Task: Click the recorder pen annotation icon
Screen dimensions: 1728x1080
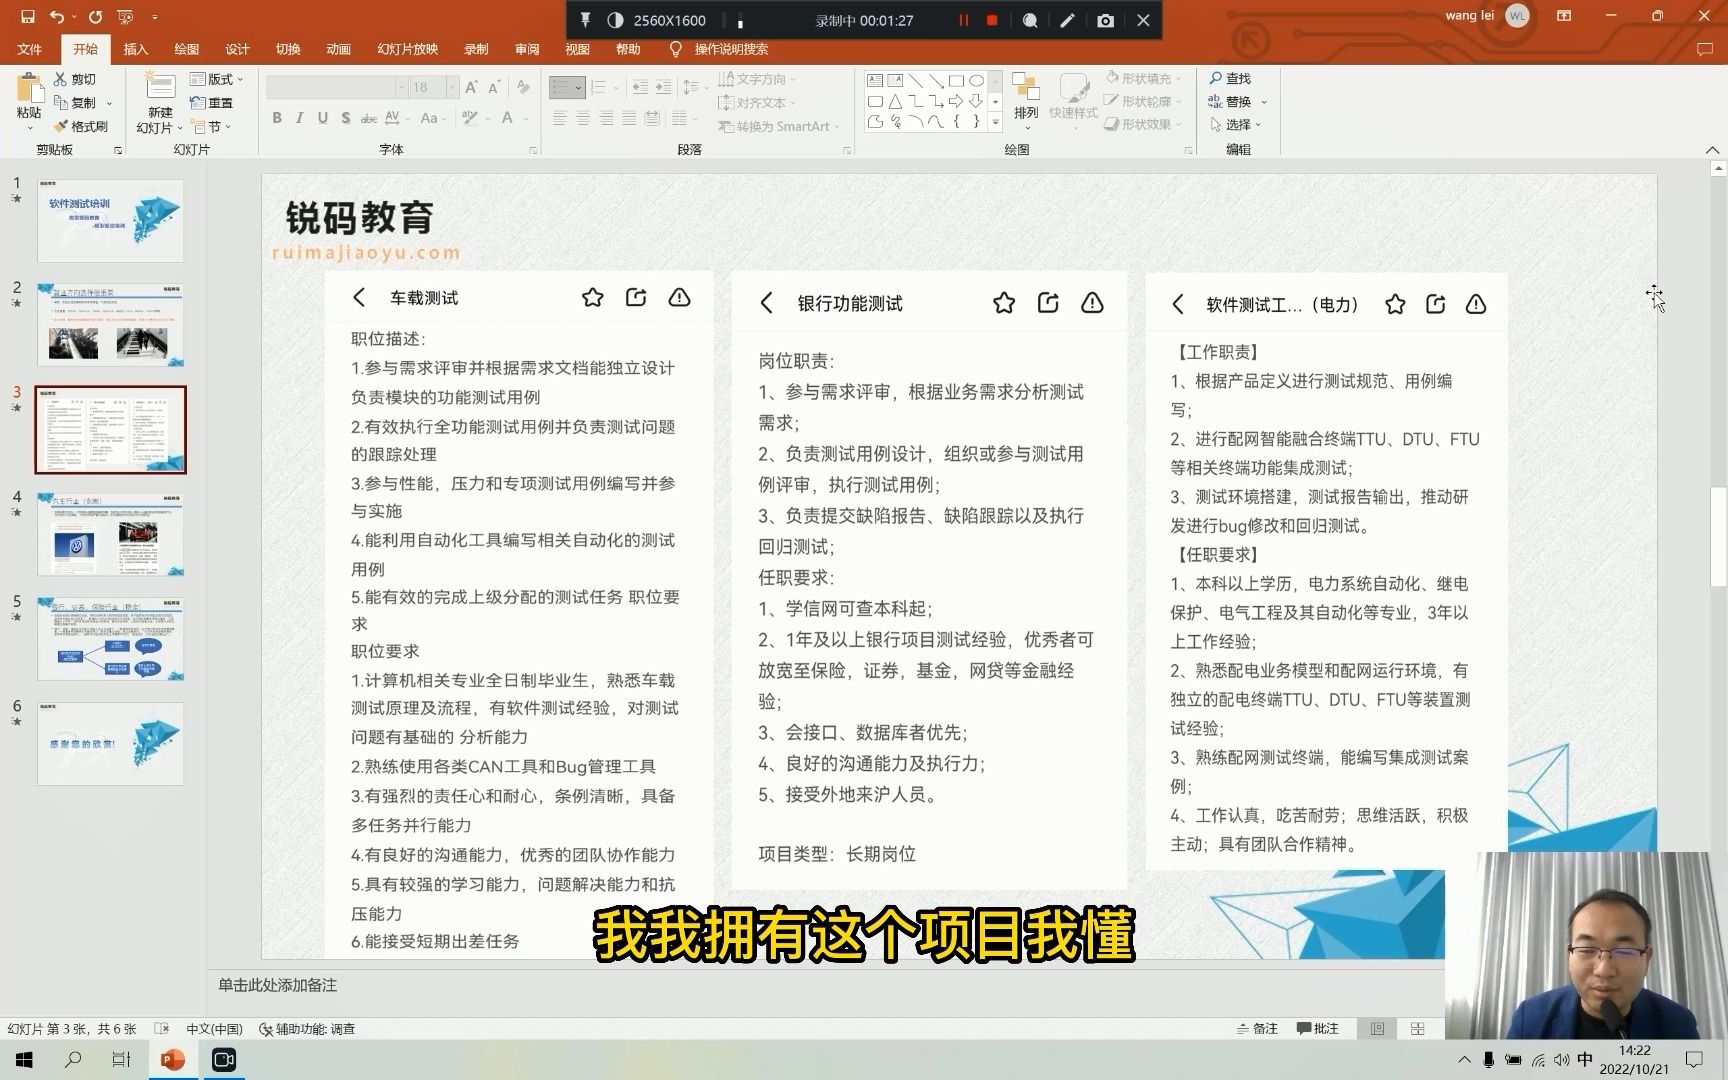Action: click(x=1067, y=20)
